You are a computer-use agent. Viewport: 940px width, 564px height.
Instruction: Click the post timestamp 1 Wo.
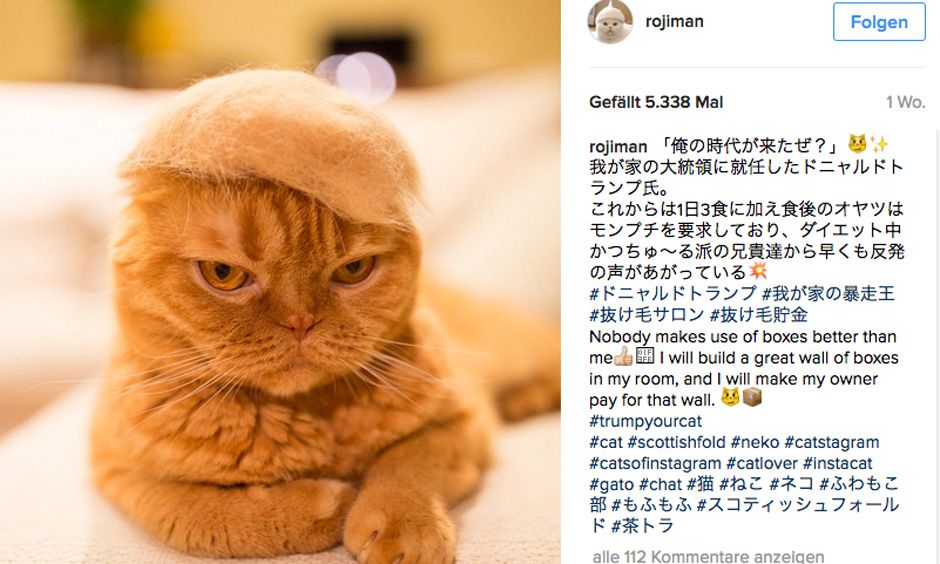tap(904, 102)
